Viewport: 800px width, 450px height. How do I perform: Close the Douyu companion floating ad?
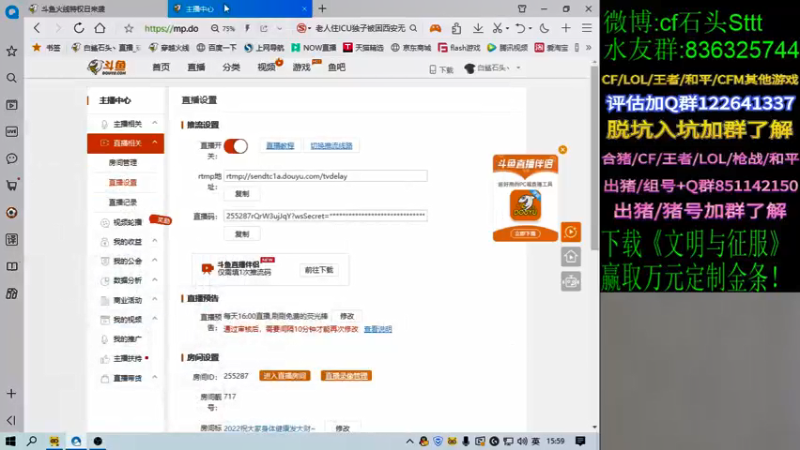click(x=563, y=149)
